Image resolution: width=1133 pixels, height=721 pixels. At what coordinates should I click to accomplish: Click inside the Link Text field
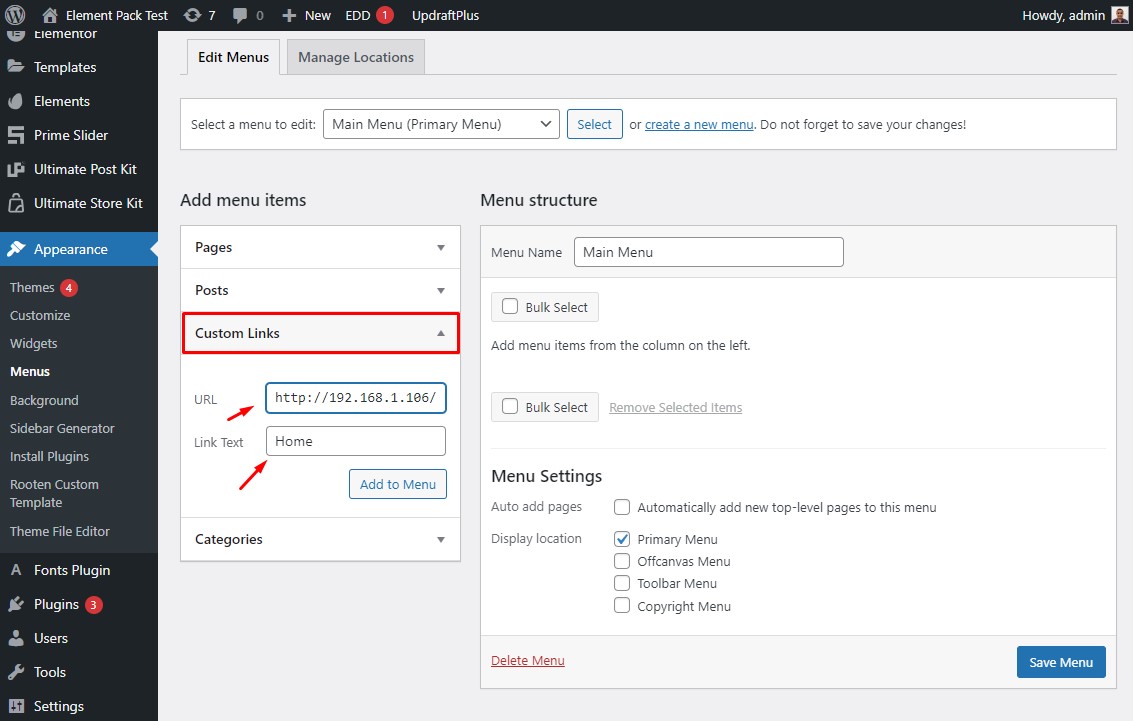[x=355, y=440]
